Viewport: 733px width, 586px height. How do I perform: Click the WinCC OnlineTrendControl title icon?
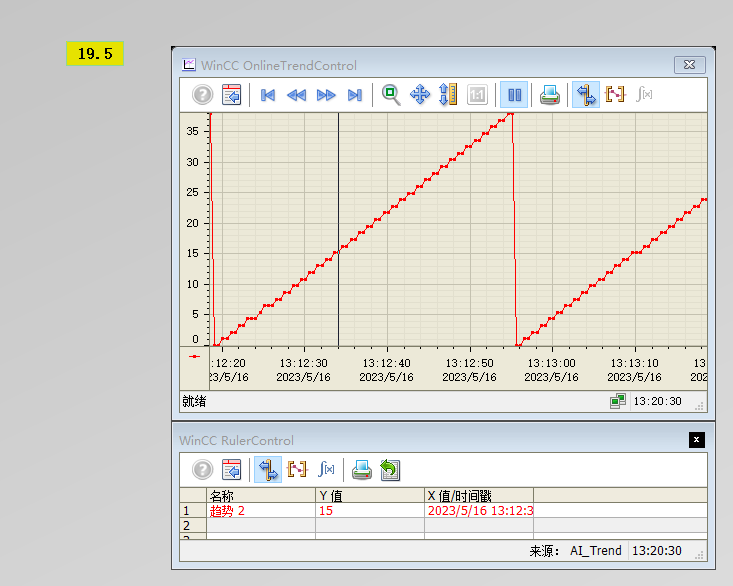[x=188, y=64]
